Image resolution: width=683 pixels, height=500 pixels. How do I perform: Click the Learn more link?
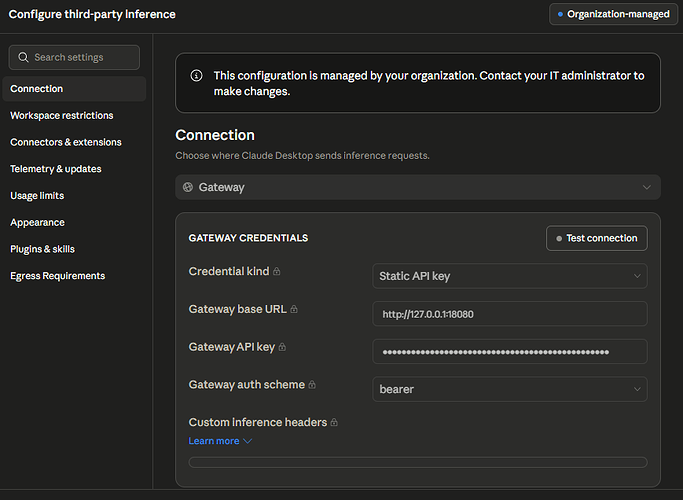pos(214,441)
